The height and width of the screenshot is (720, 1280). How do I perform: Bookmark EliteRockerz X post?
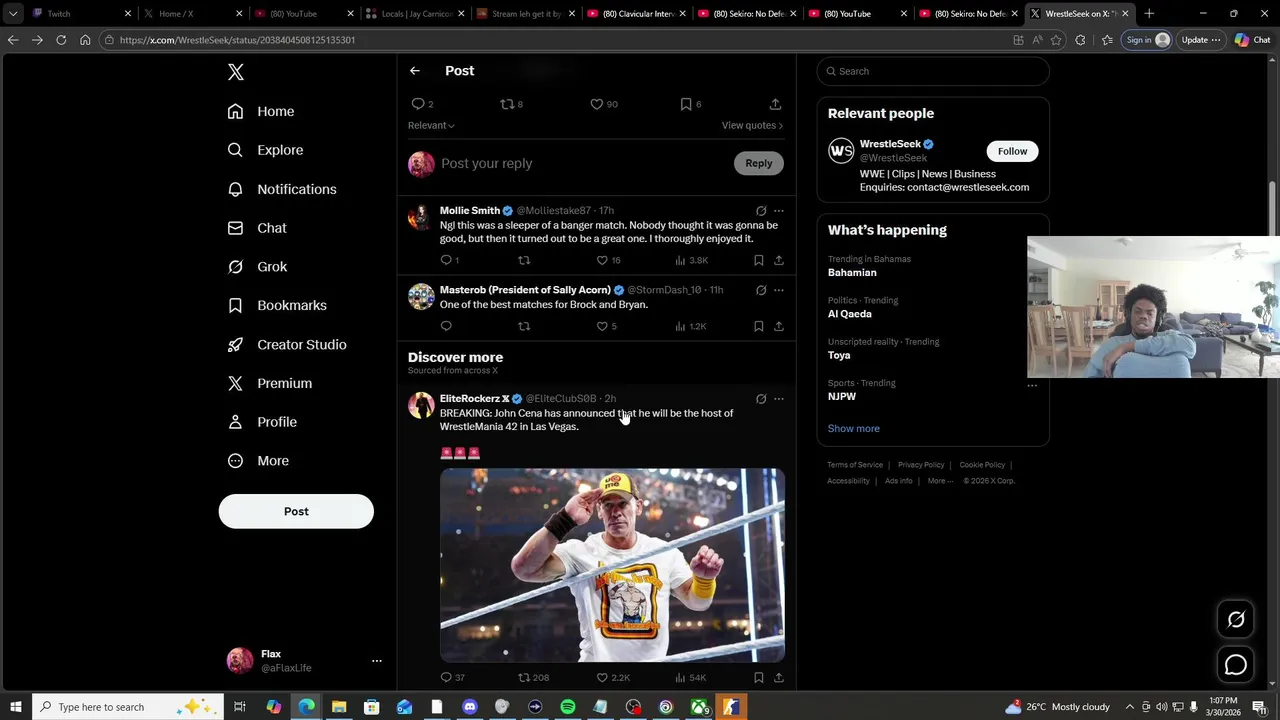[x=759, y=678]
